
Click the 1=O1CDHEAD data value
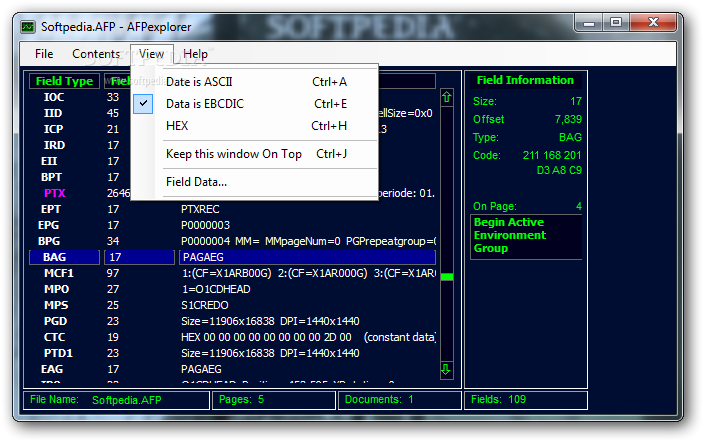coord(216,289)
